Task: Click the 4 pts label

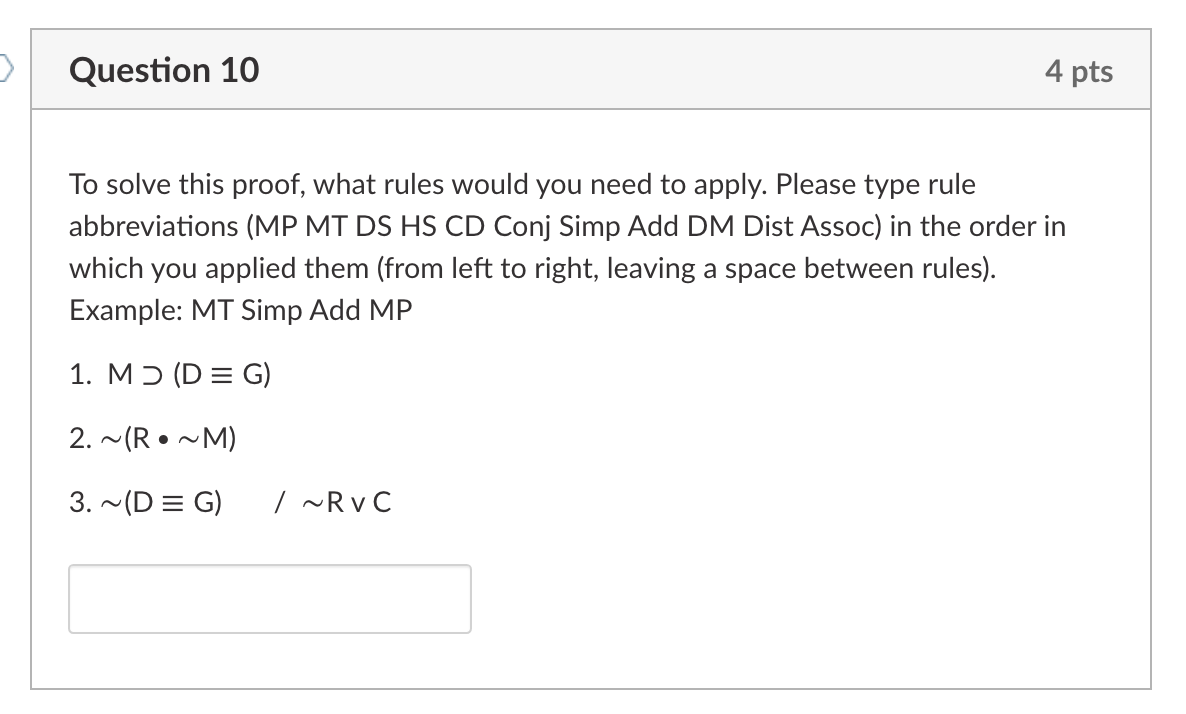Action: click(x=1079, y=71)
